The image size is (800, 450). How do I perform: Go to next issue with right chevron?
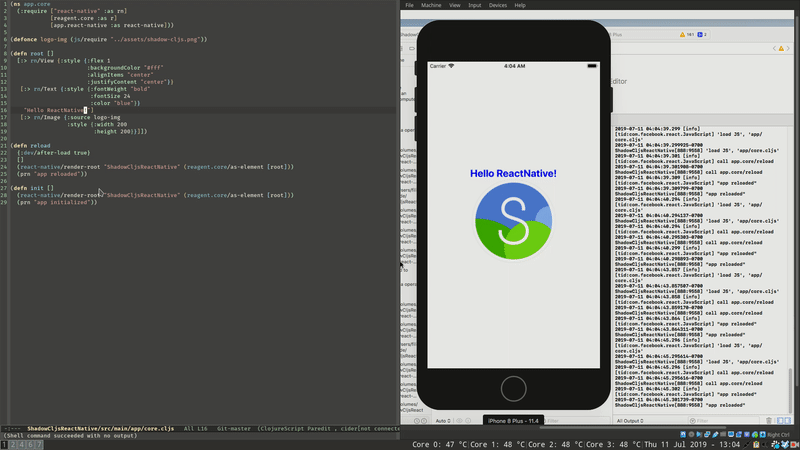pos(788,48)
